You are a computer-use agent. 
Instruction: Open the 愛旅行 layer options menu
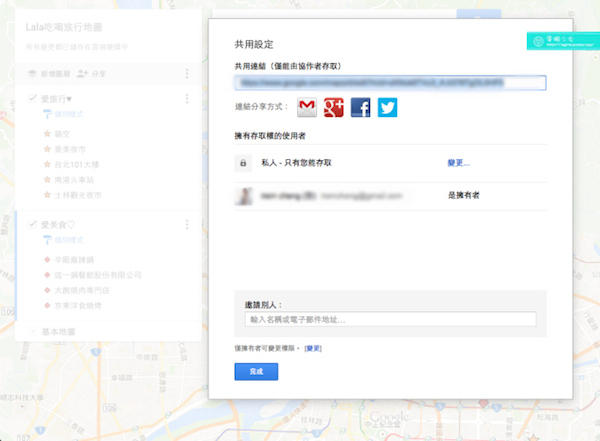187,99
